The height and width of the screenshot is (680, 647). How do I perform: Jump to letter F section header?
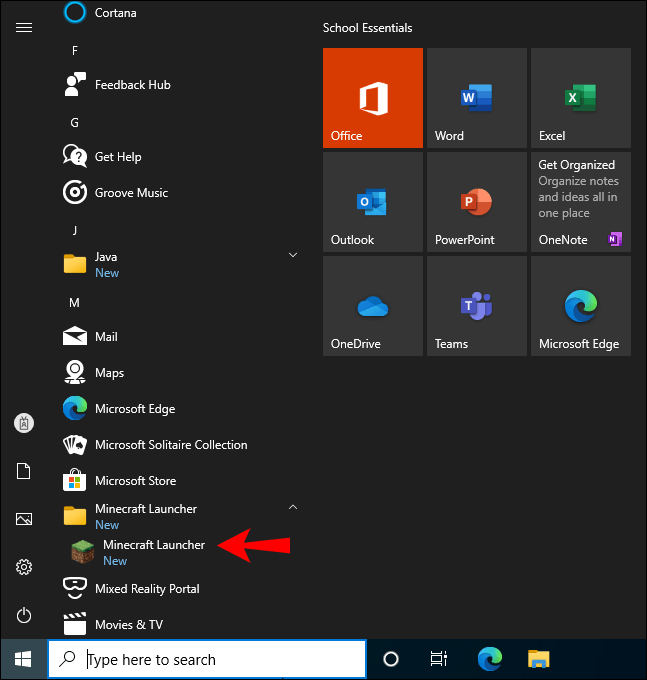[75, 51]
